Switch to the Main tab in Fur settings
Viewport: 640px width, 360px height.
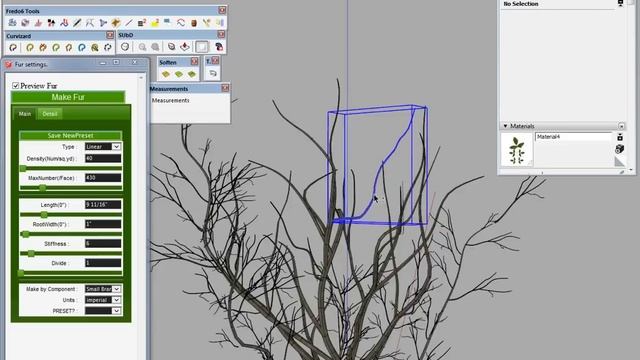[24, 114]
